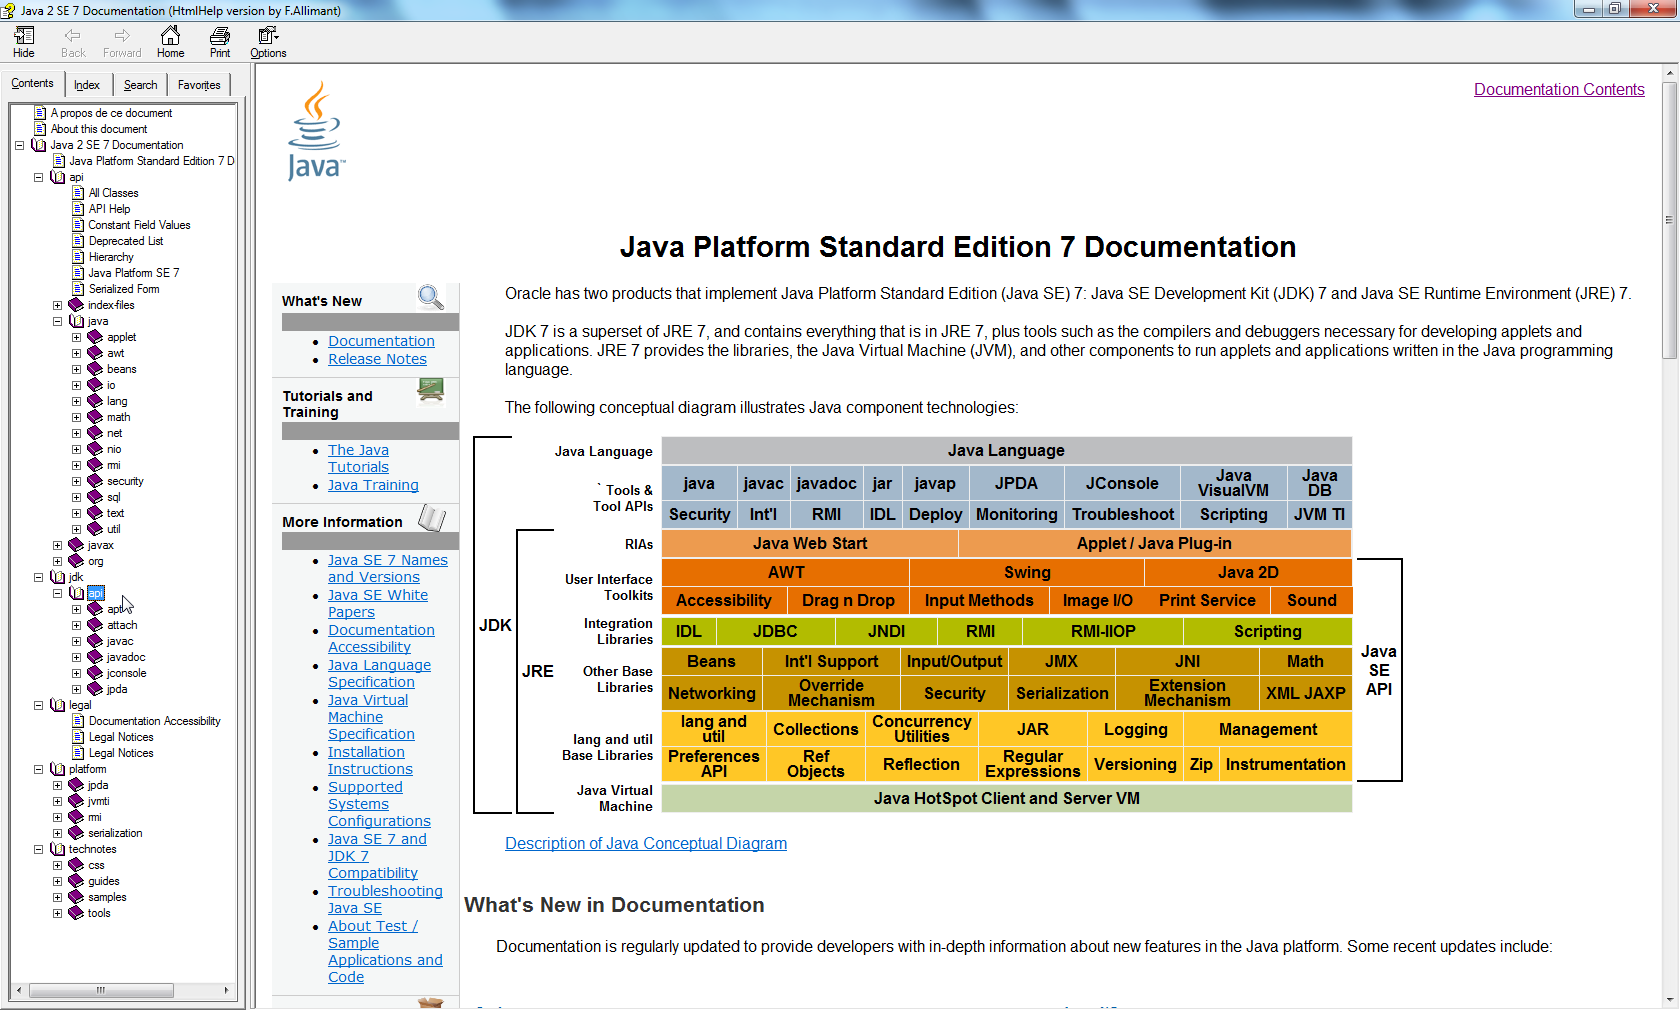This screenshot has height=1010, width=1680.
Task: Click the papers icon beside More Information
Action: tap(432, 517)
